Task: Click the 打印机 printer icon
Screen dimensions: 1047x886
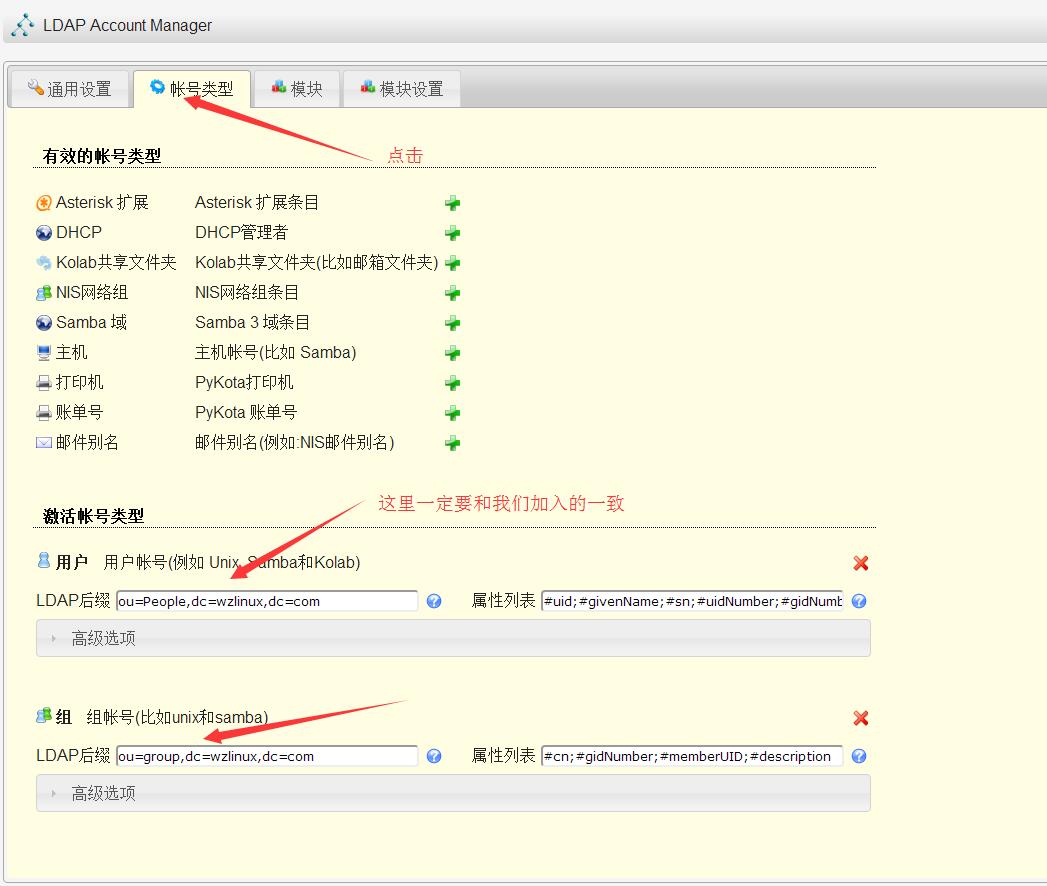Action: (43, 383)
